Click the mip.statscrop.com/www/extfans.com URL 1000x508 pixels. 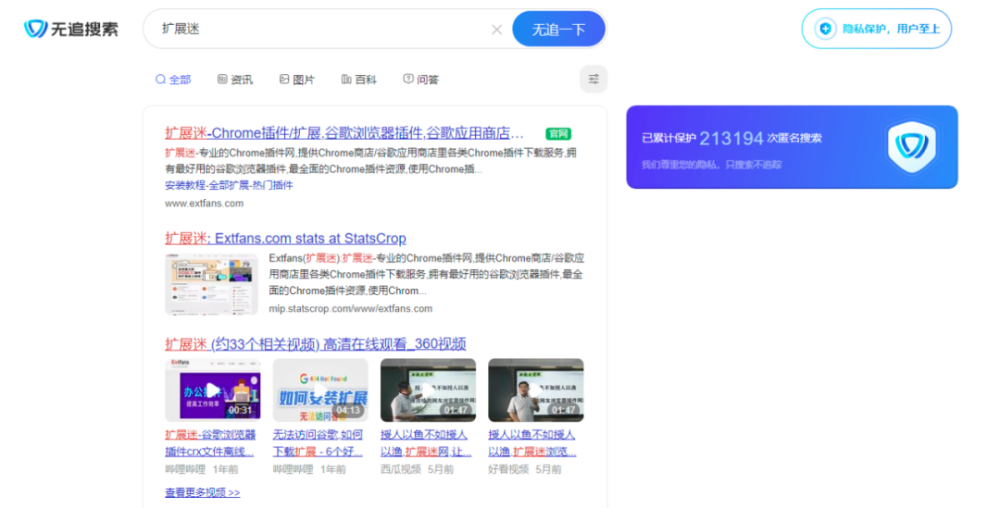click(350, 308)
